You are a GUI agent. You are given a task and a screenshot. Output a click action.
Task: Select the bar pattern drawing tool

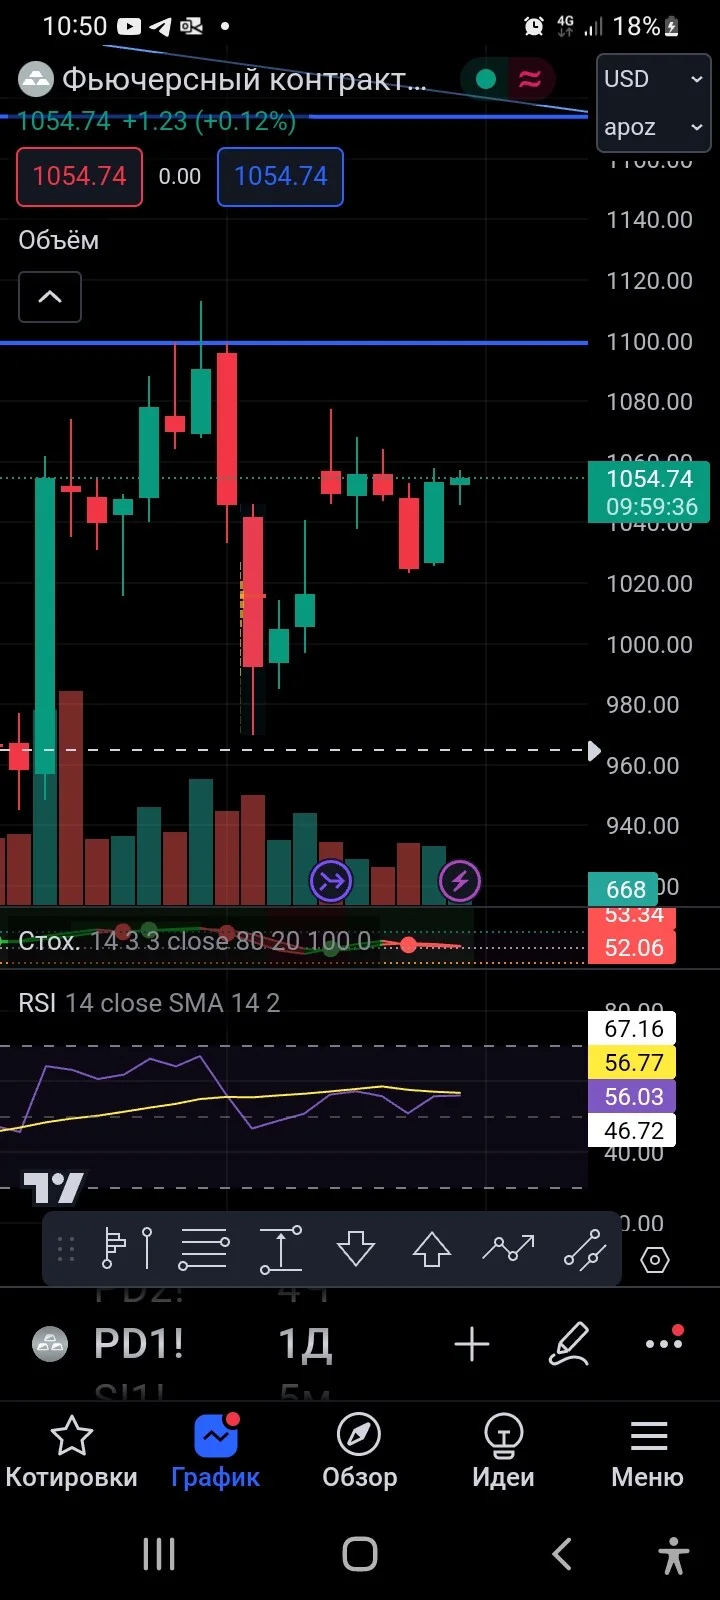(x=127, y=1249)
